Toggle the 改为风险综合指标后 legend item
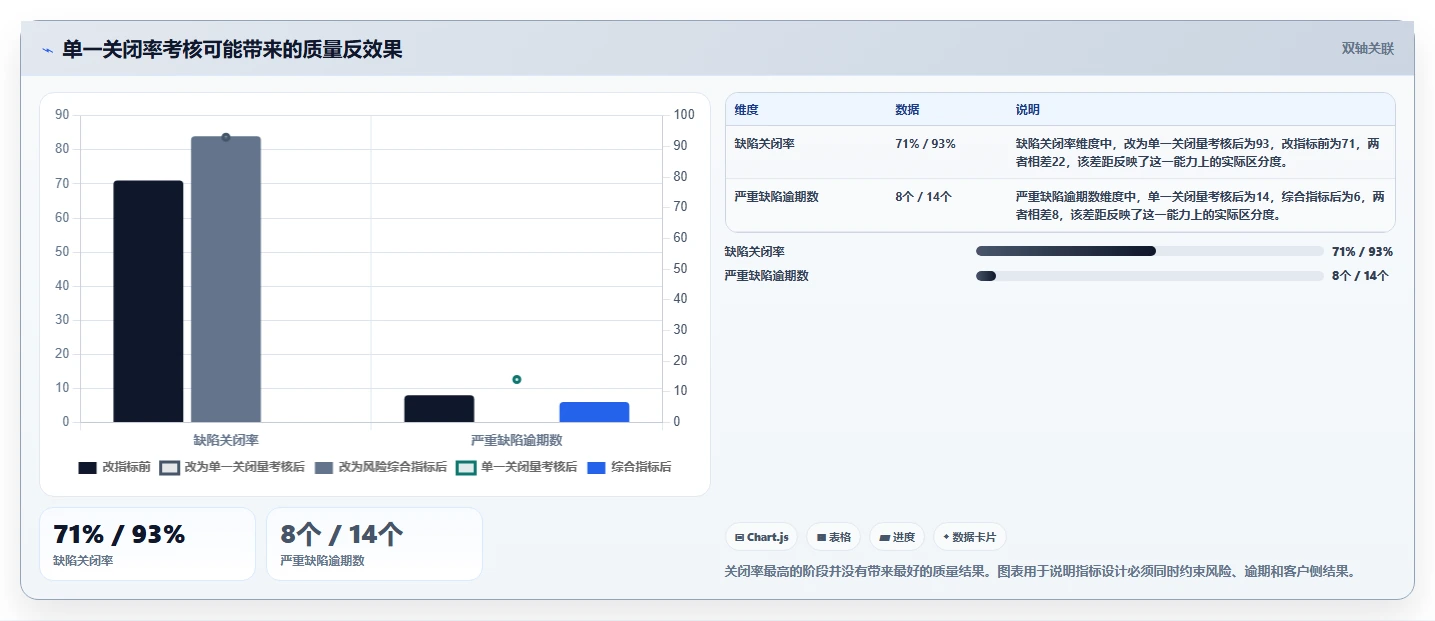1435x621 pixels. tap(381, 467)
